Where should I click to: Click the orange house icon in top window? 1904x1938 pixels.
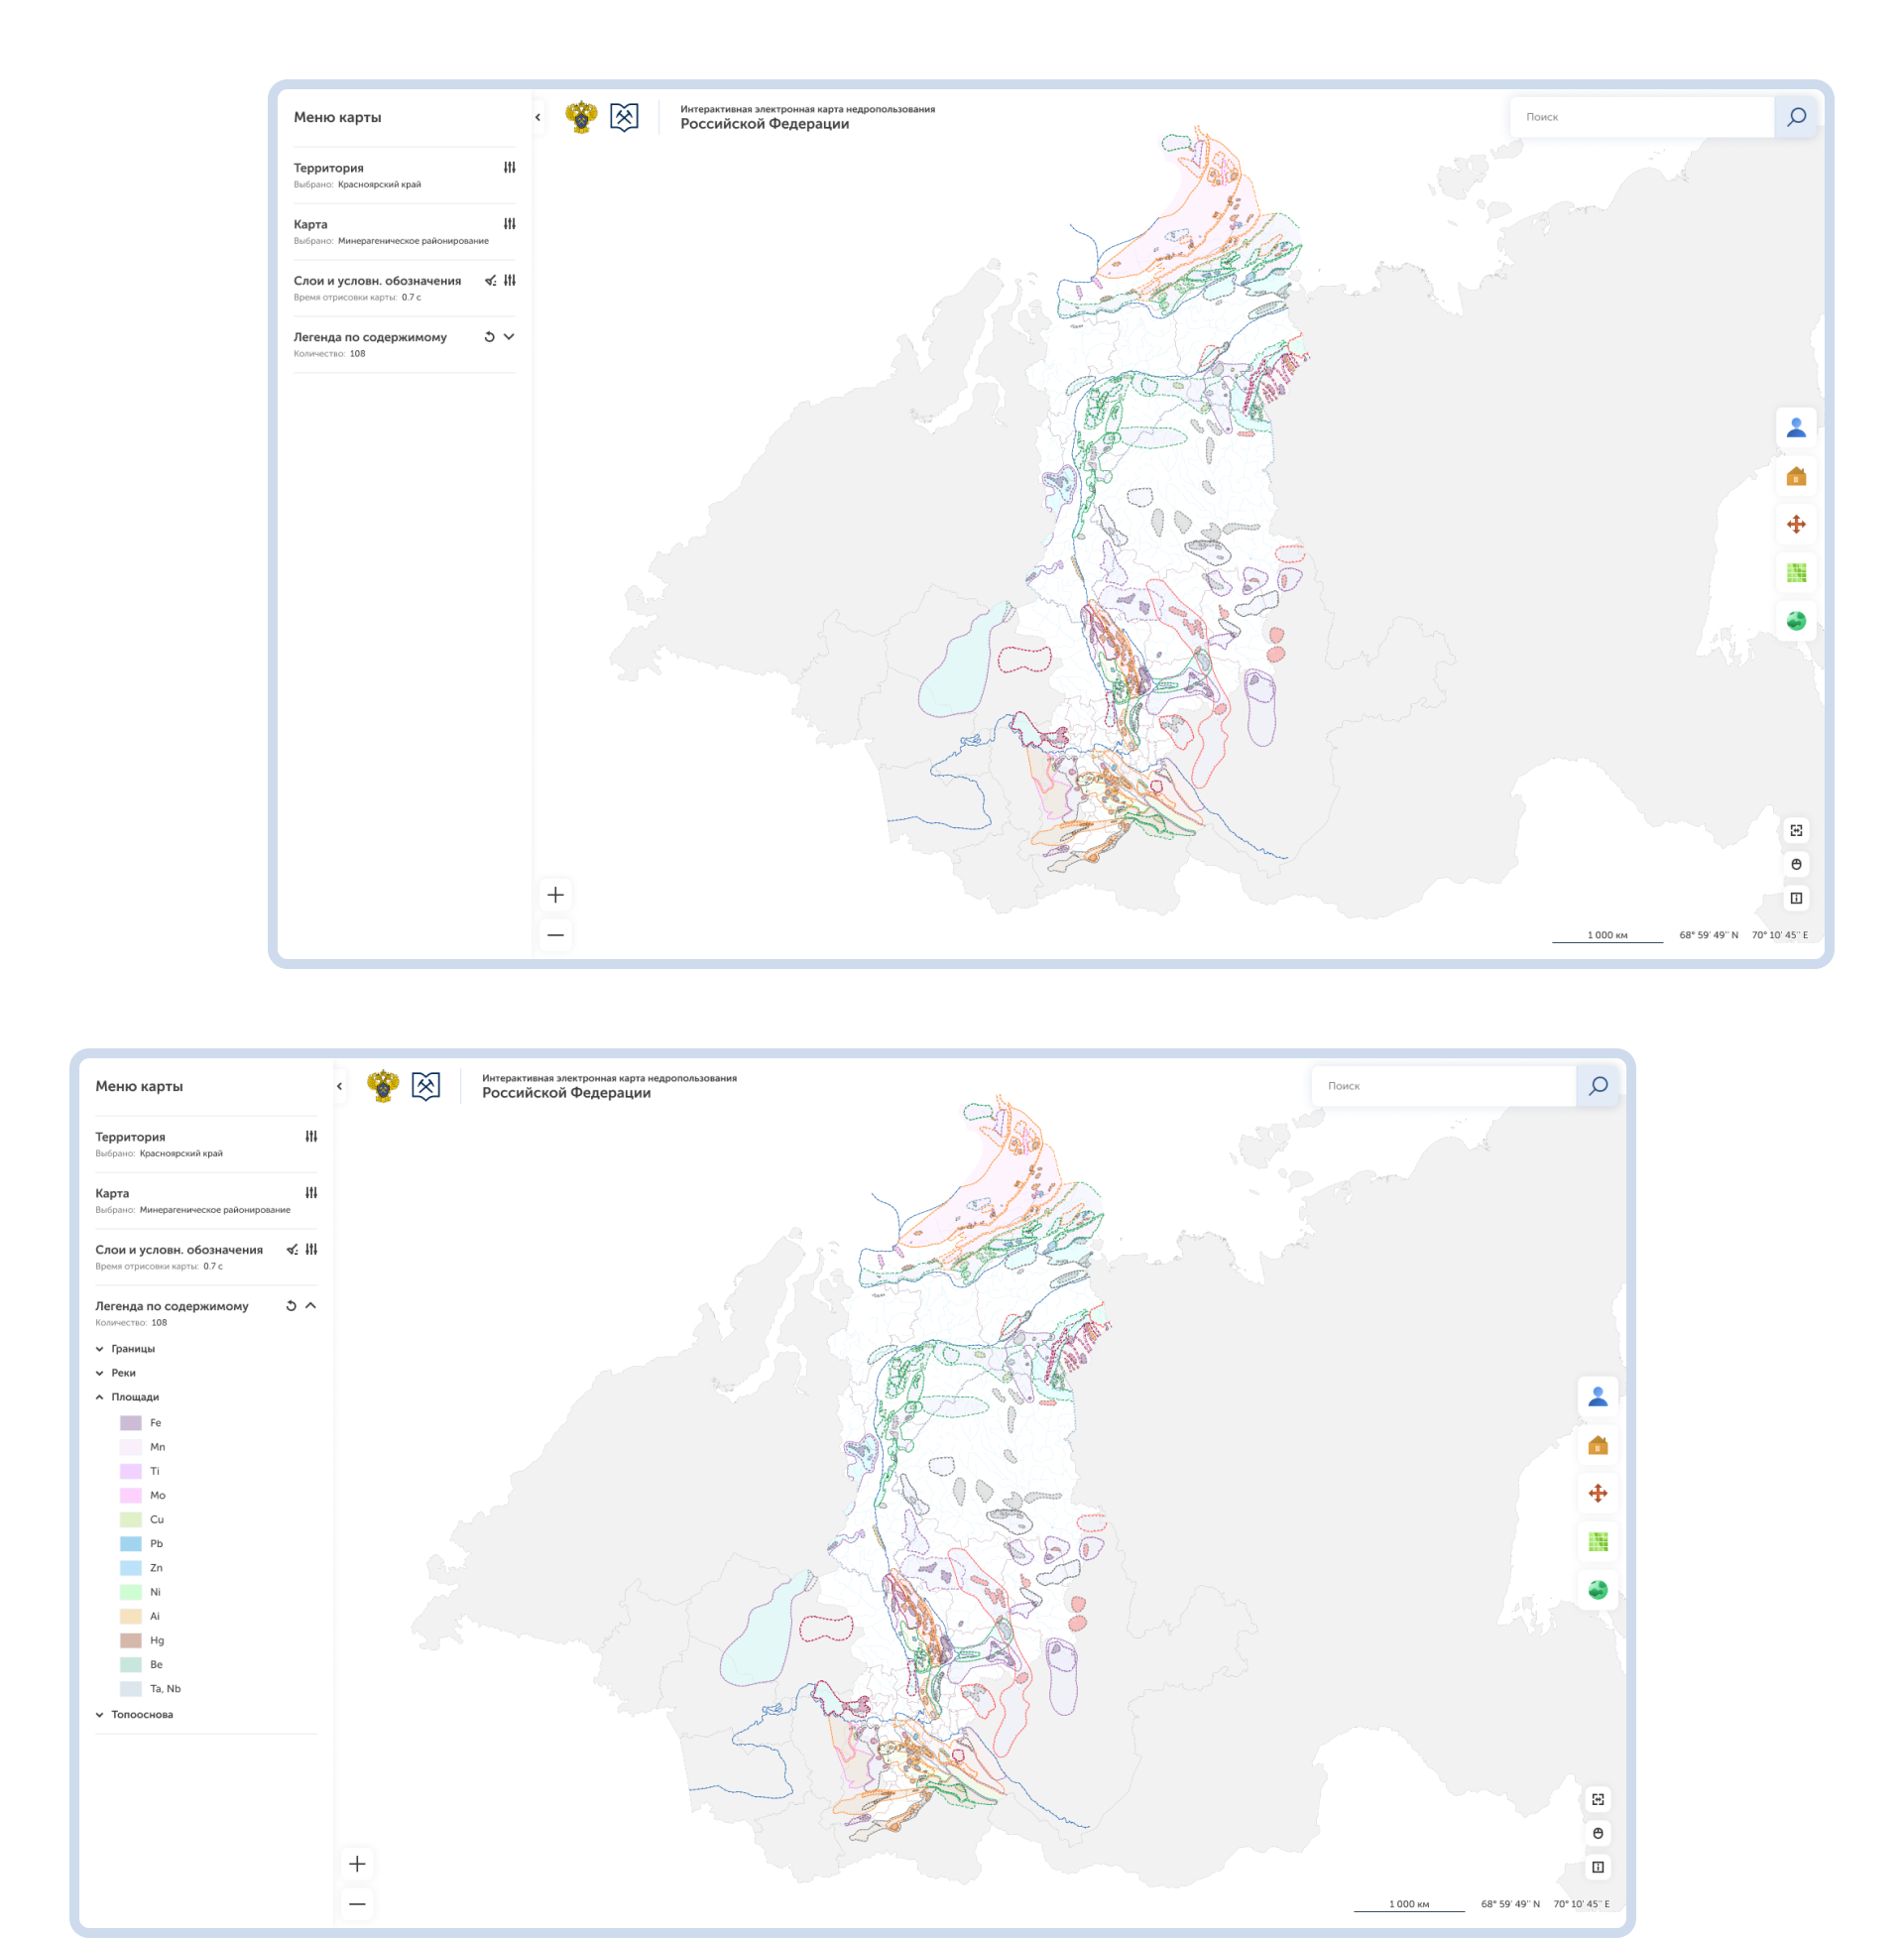(x=1795, y=476)
